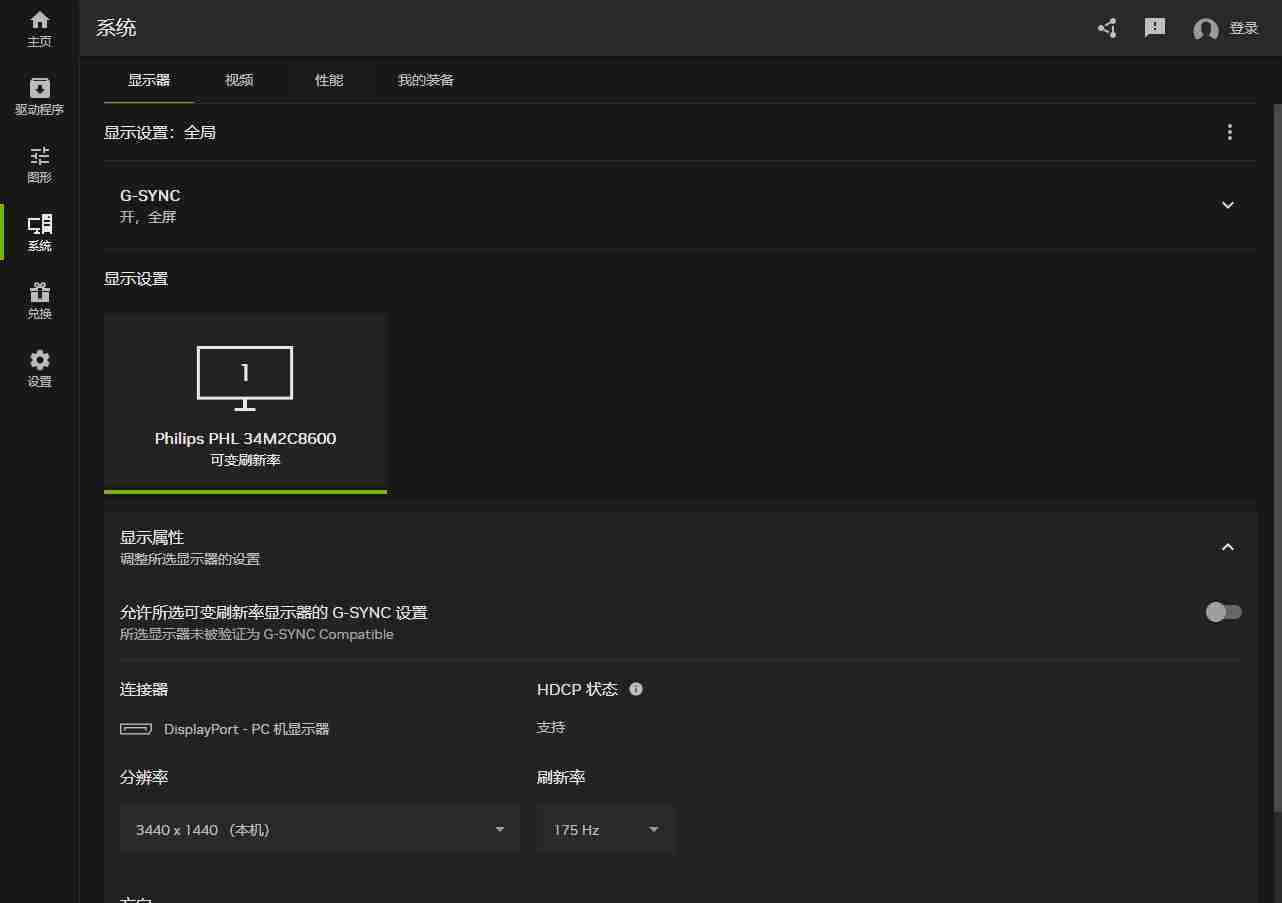Switch to the 视频 tab
The image size is (1282, 903).
point(238,80)
